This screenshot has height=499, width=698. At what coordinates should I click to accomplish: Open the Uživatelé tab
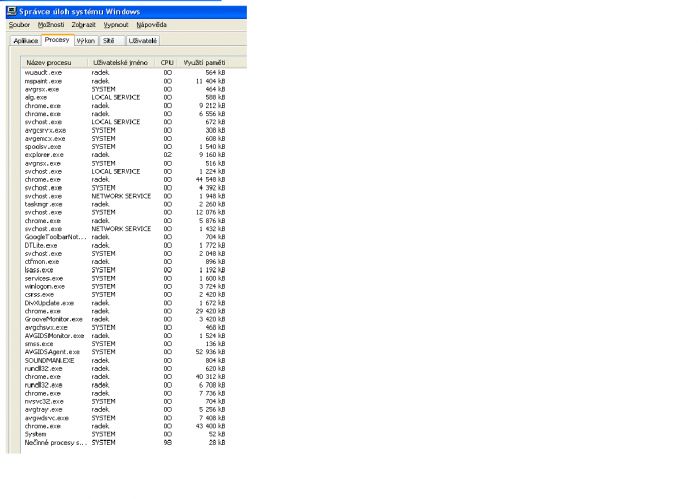[x=142, y=41]
